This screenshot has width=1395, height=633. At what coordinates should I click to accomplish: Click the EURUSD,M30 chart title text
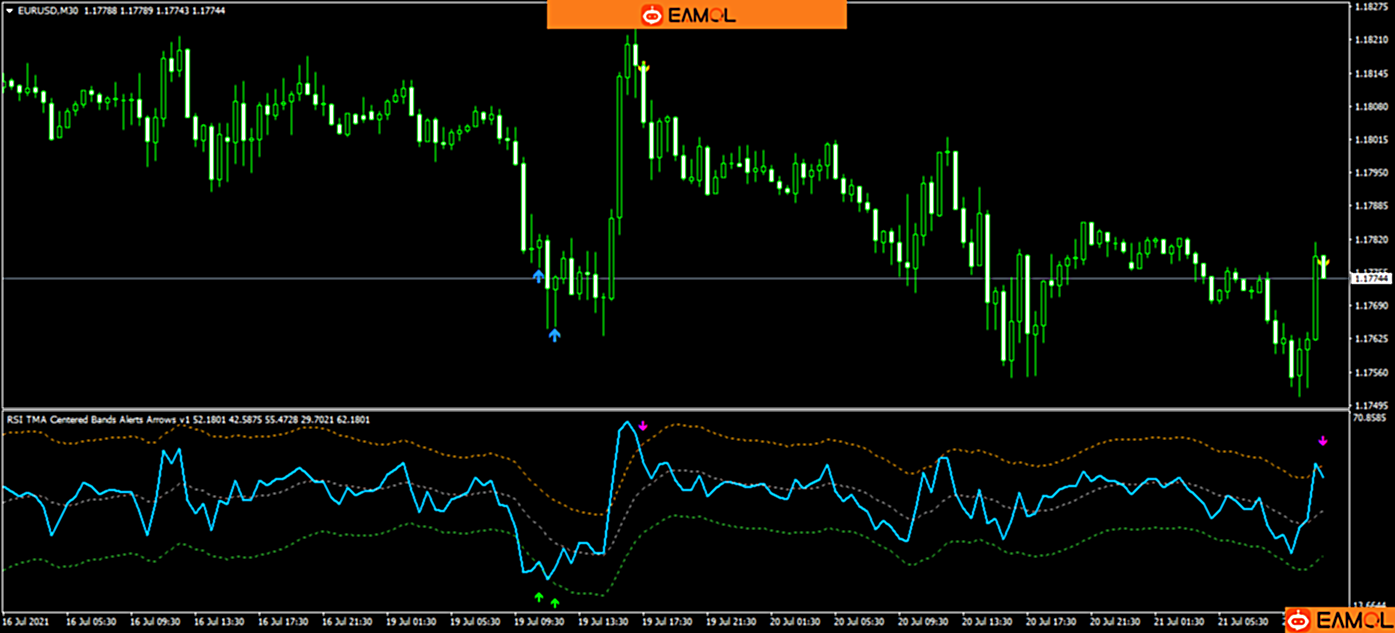tap(46, 9)
